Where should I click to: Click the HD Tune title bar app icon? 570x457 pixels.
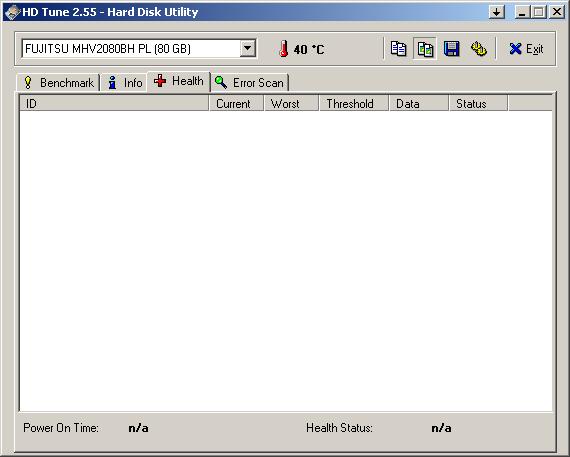(x=12, y=12)
